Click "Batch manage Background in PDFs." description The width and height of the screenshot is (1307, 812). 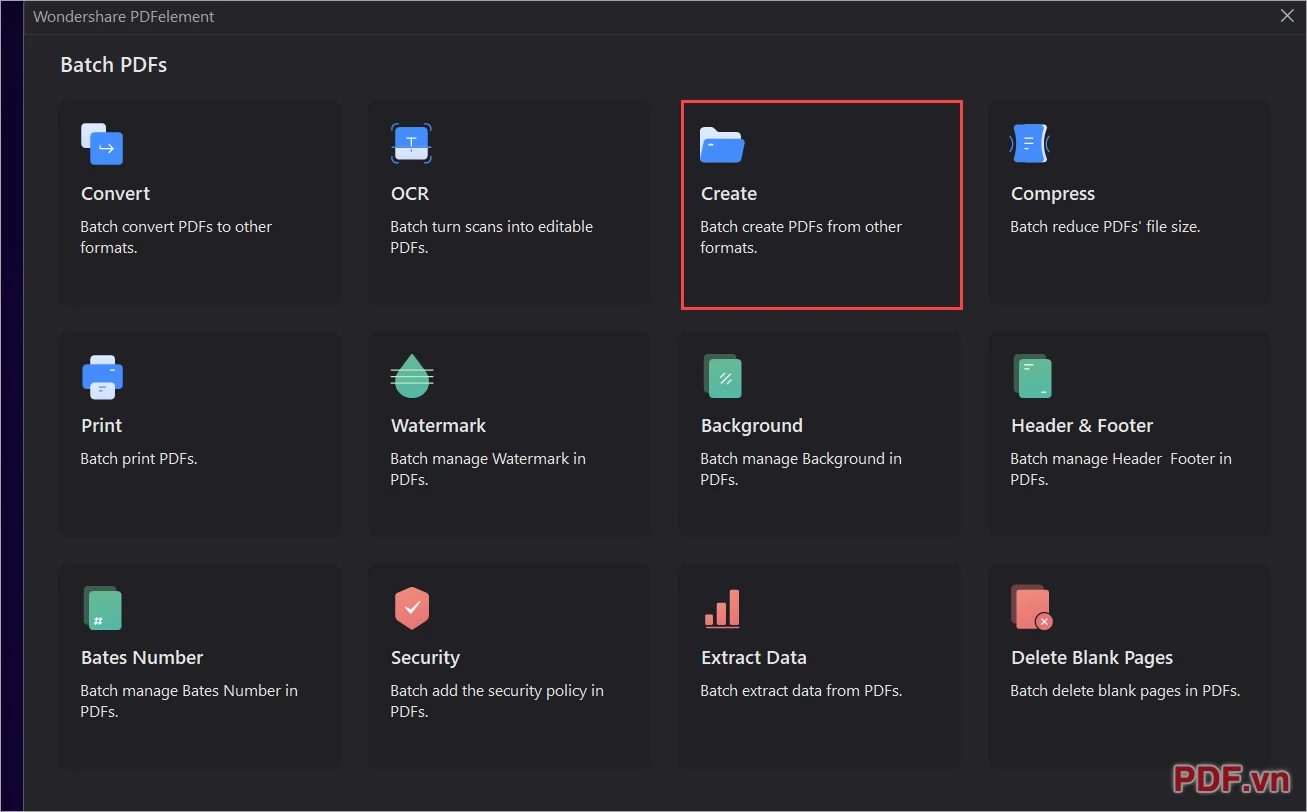pos(801,469)
